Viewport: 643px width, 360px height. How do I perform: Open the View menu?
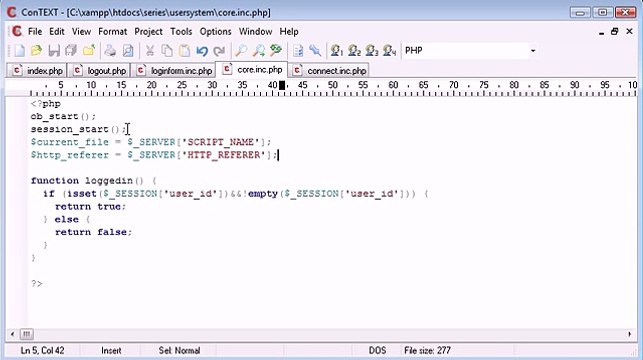(81, 32)
